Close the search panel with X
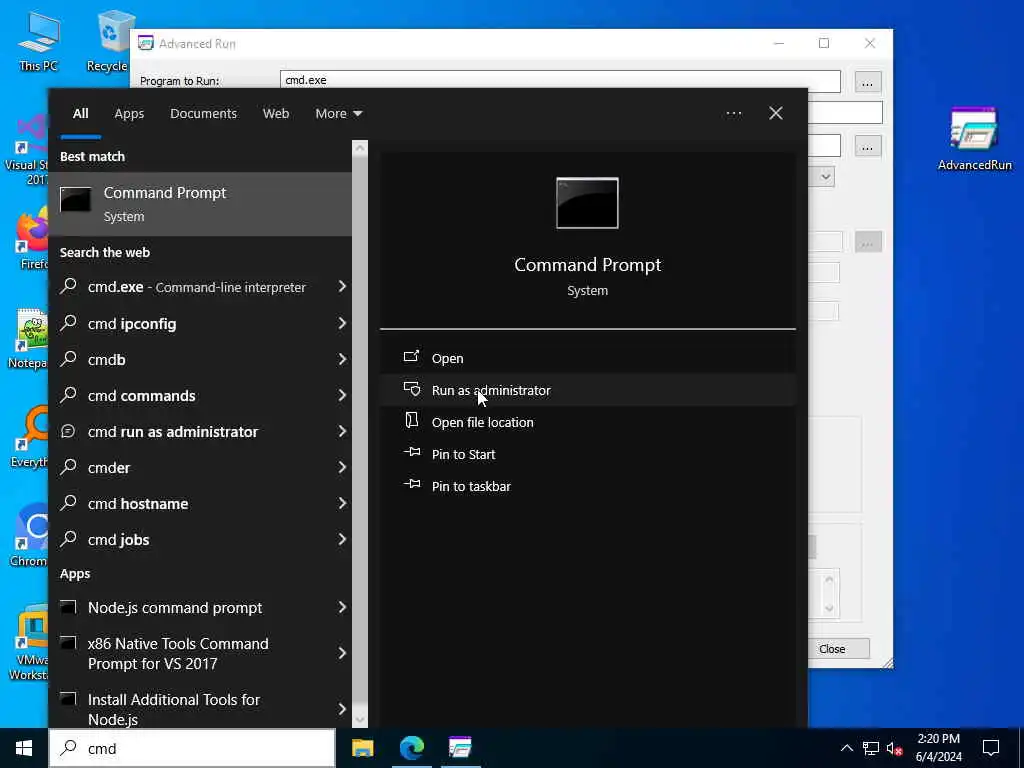This screenshot has width=1024, height=768. click(775, 114)
